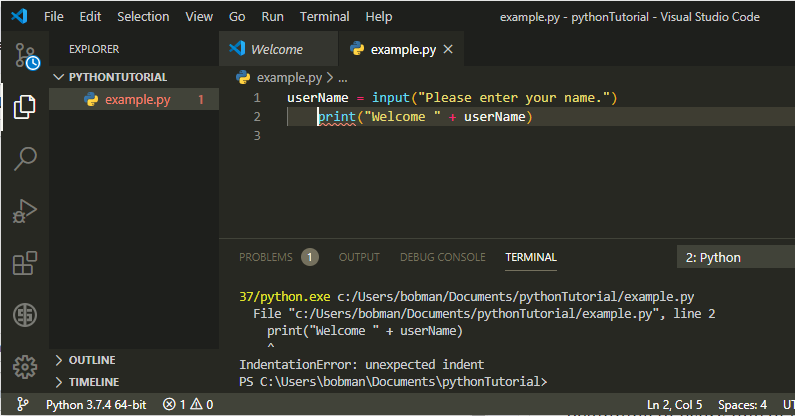Click the input function call on line 1
Image resolution: width=795 pixels, height=416 pixels.
tap(391, 97)
